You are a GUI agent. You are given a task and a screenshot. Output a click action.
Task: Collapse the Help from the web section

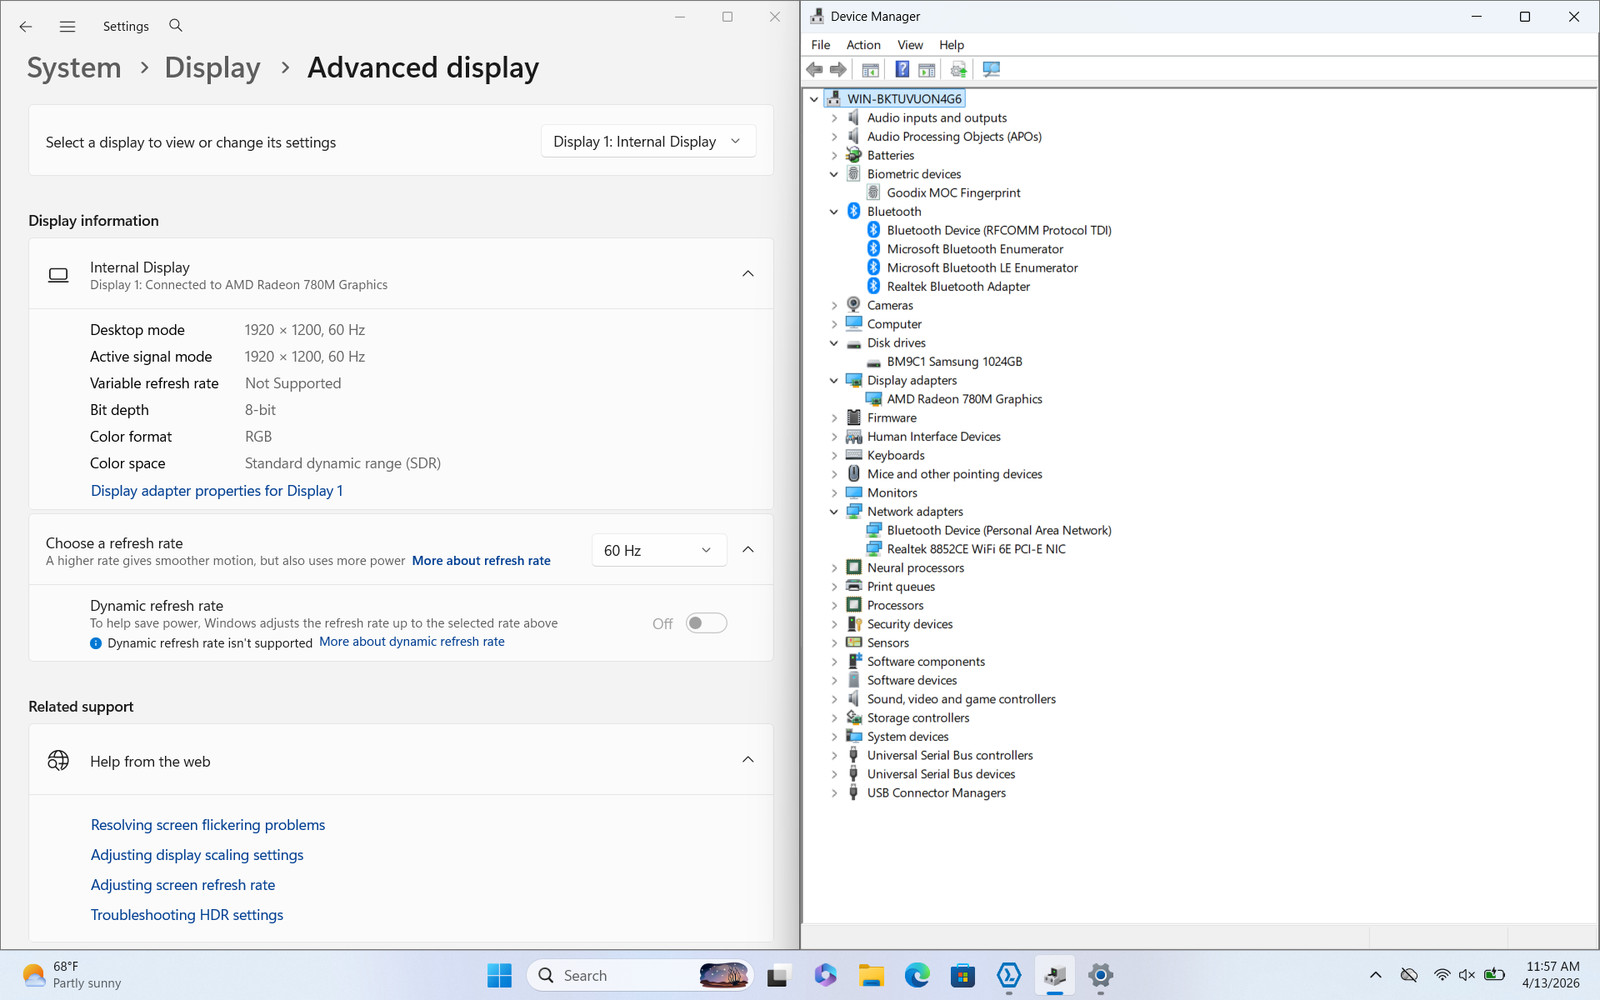click(x=748, y=760)
